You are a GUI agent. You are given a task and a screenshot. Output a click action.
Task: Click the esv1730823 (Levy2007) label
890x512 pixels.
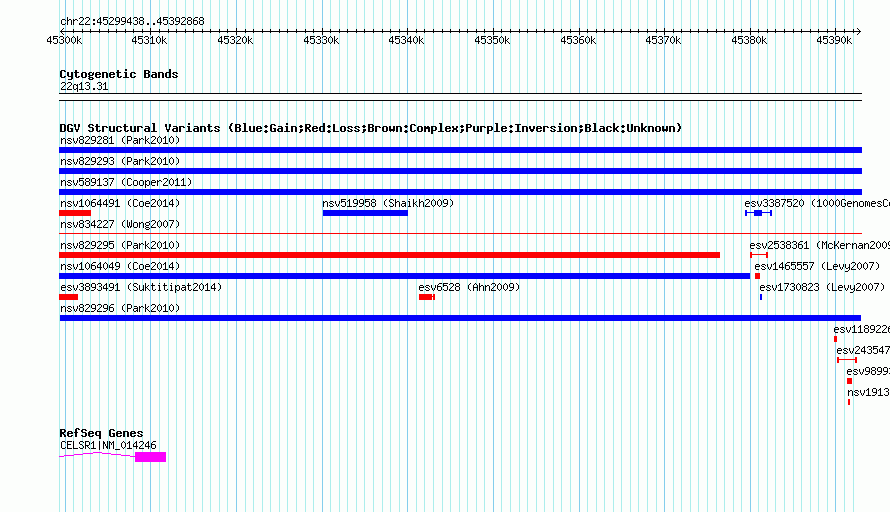[822, 287]
